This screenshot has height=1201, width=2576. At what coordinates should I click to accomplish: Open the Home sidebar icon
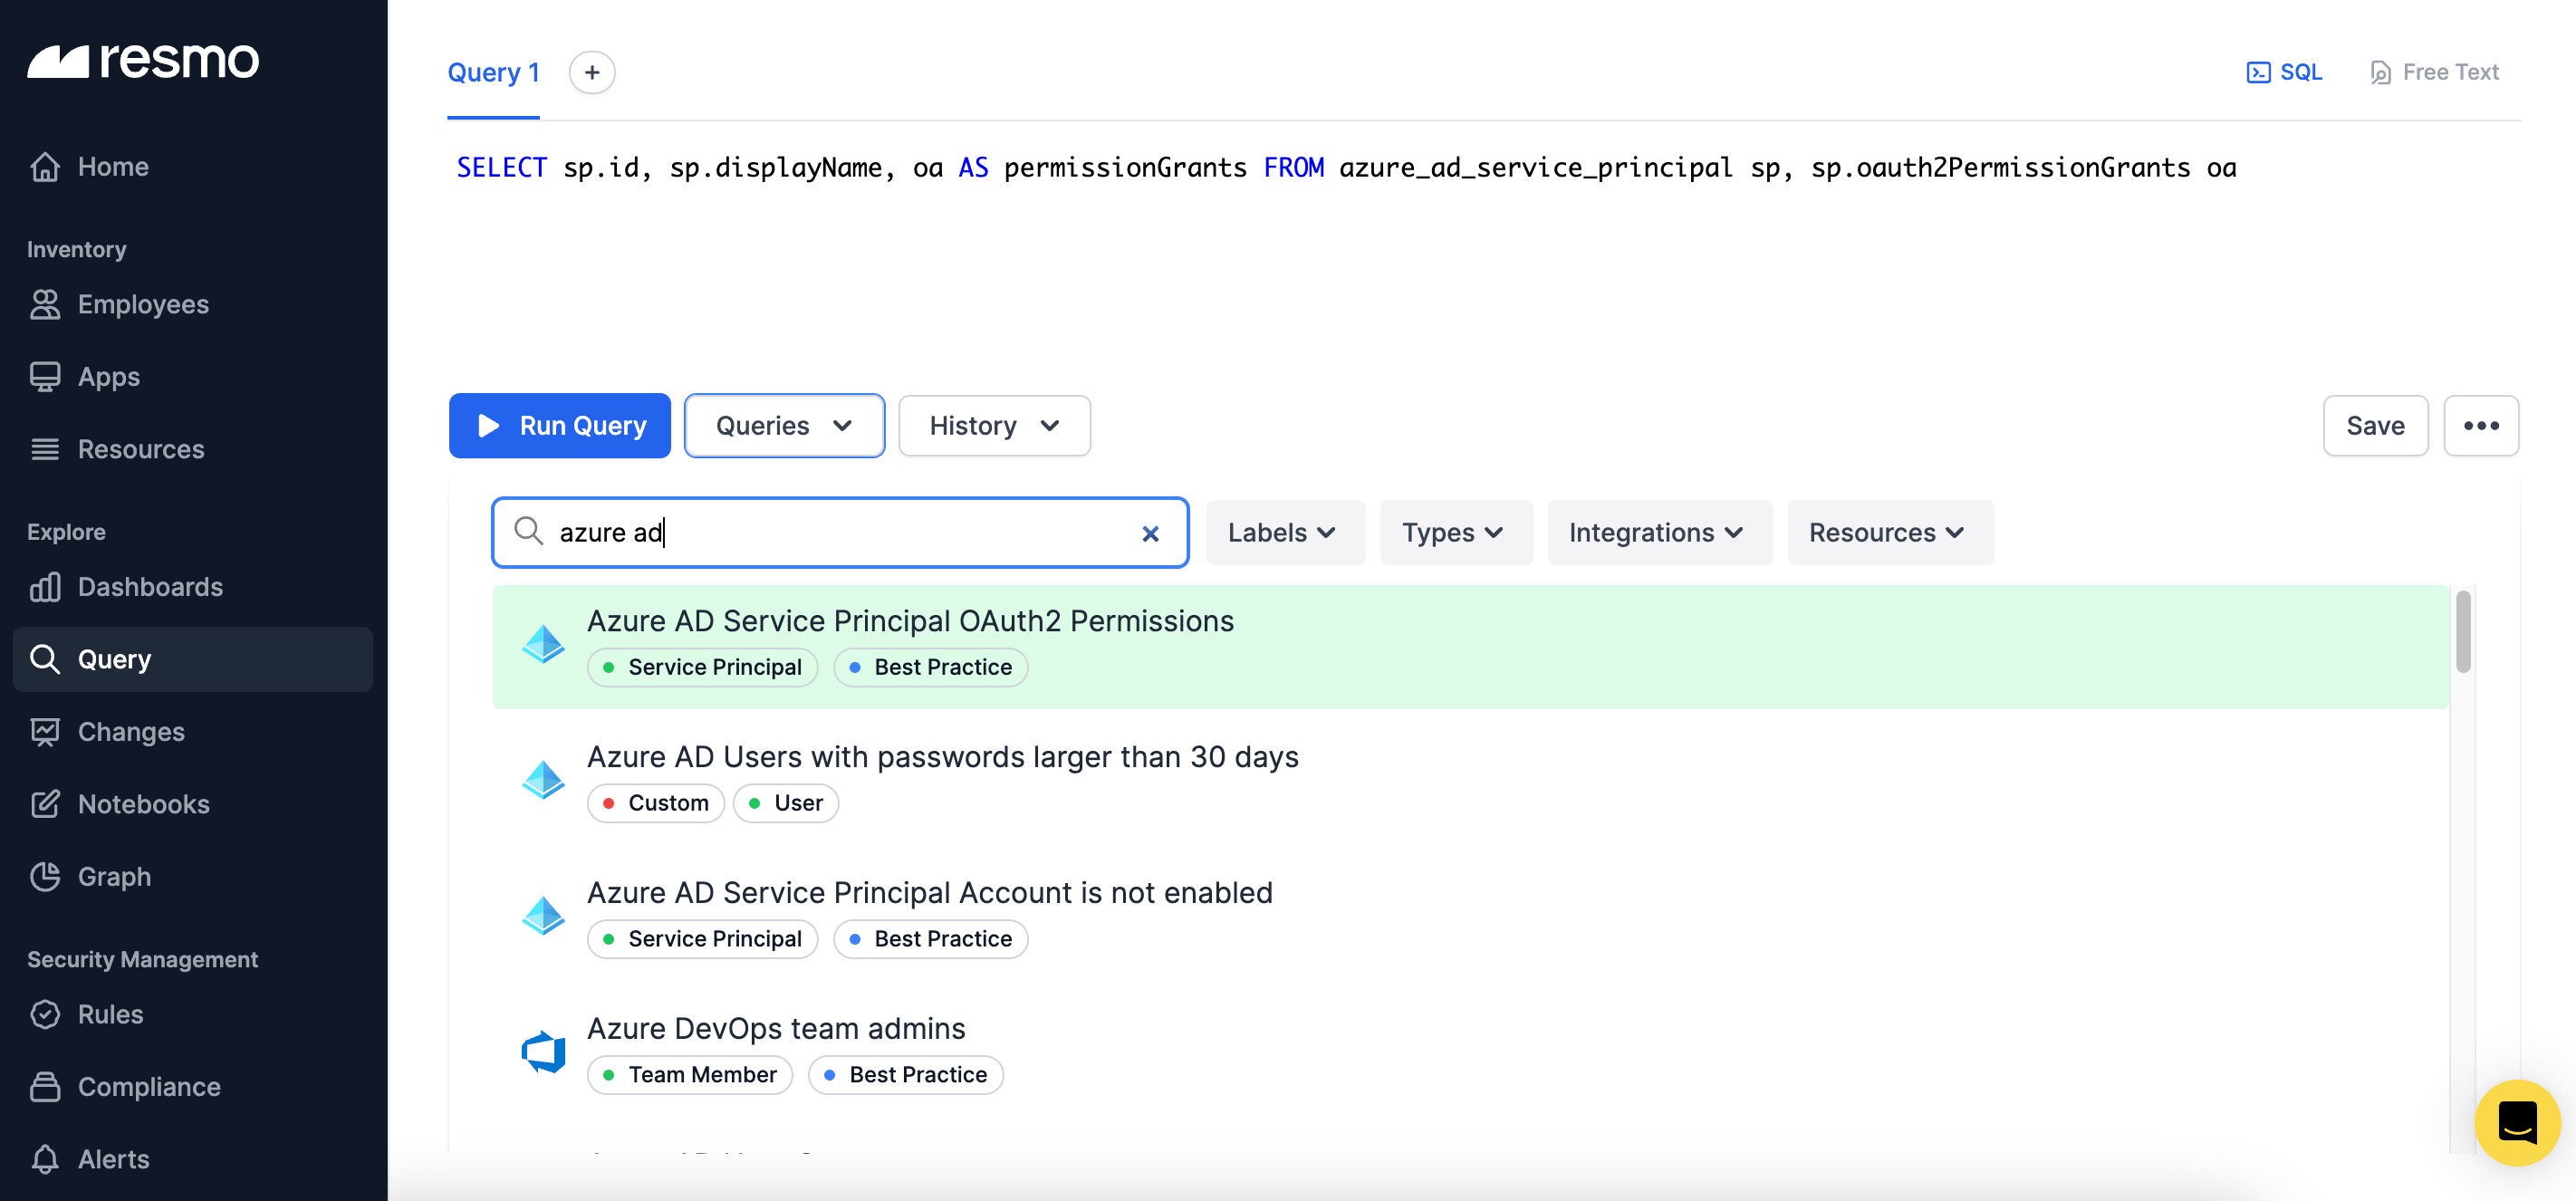pos(46,166)
